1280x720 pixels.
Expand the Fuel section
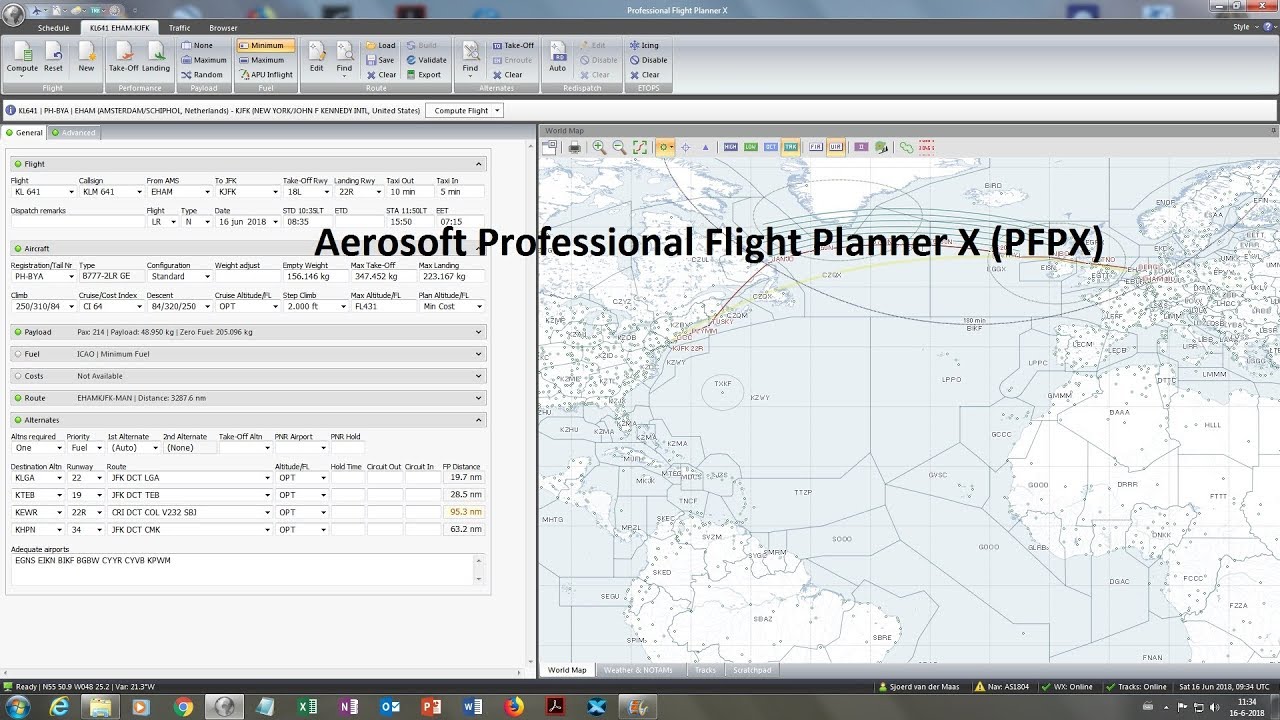point(478,354)
